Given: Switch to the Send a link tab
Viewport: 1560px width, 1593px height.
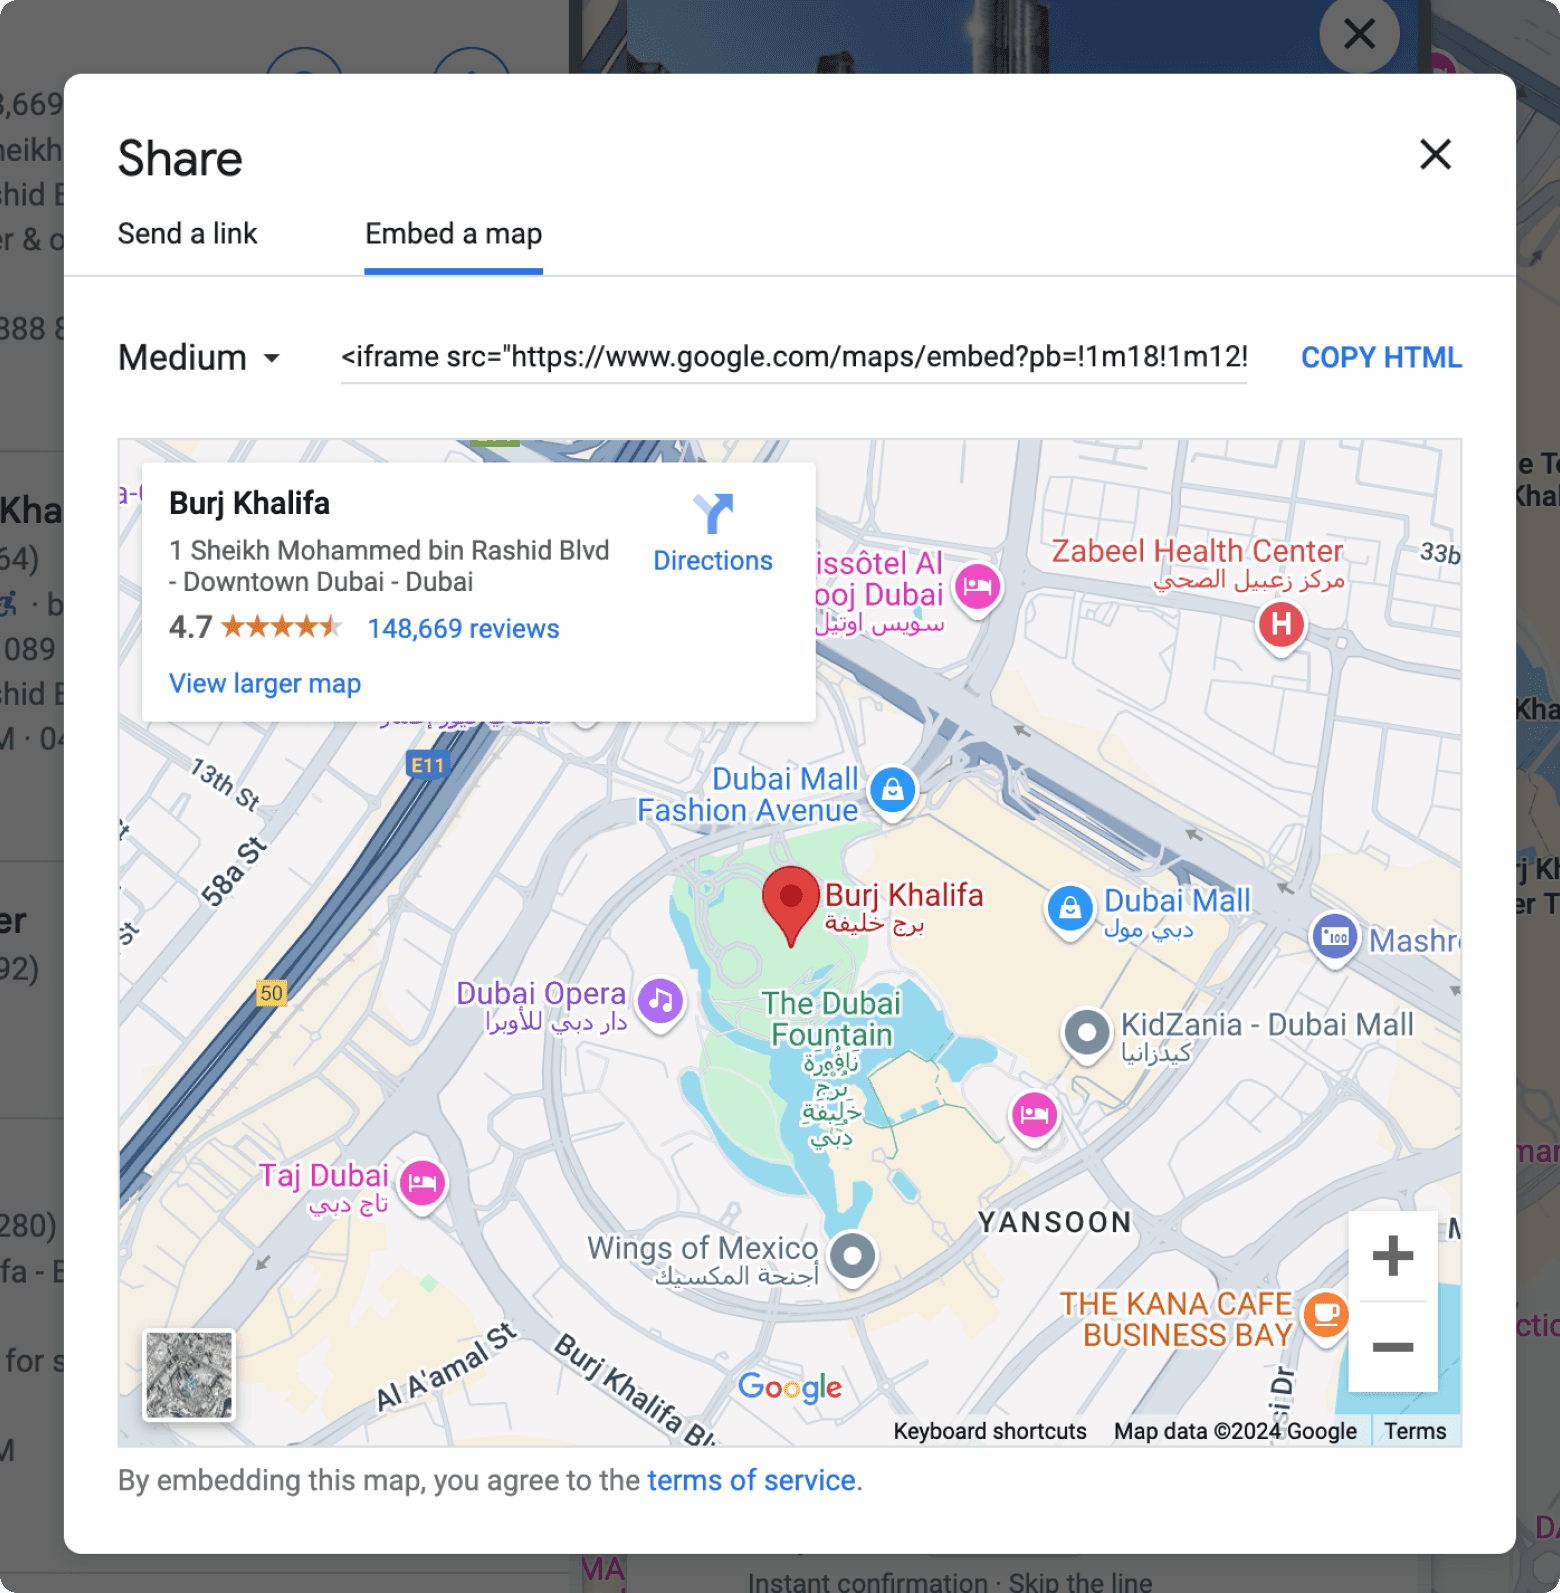Looking at the screenshot, I should pos(187,234).
